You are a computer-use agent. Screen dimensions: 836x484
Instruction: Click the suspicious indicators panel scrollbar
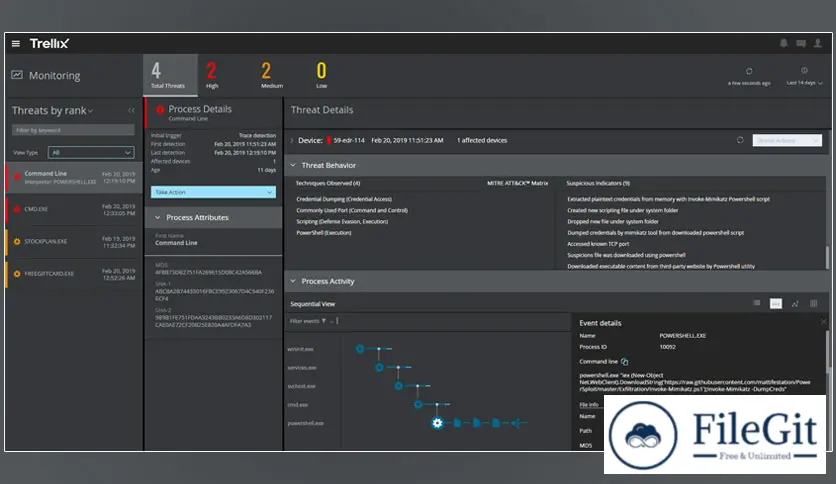click(x=827, y=257)
